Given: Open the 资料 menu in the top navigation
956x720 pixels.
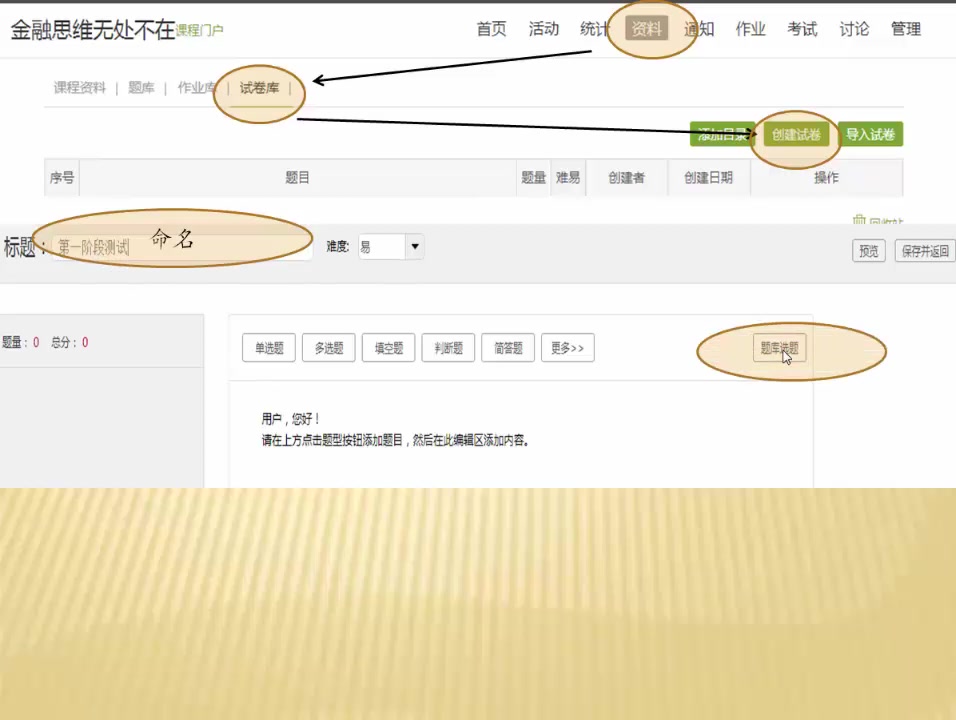Looking at the screenshot, I should (645, 29).
